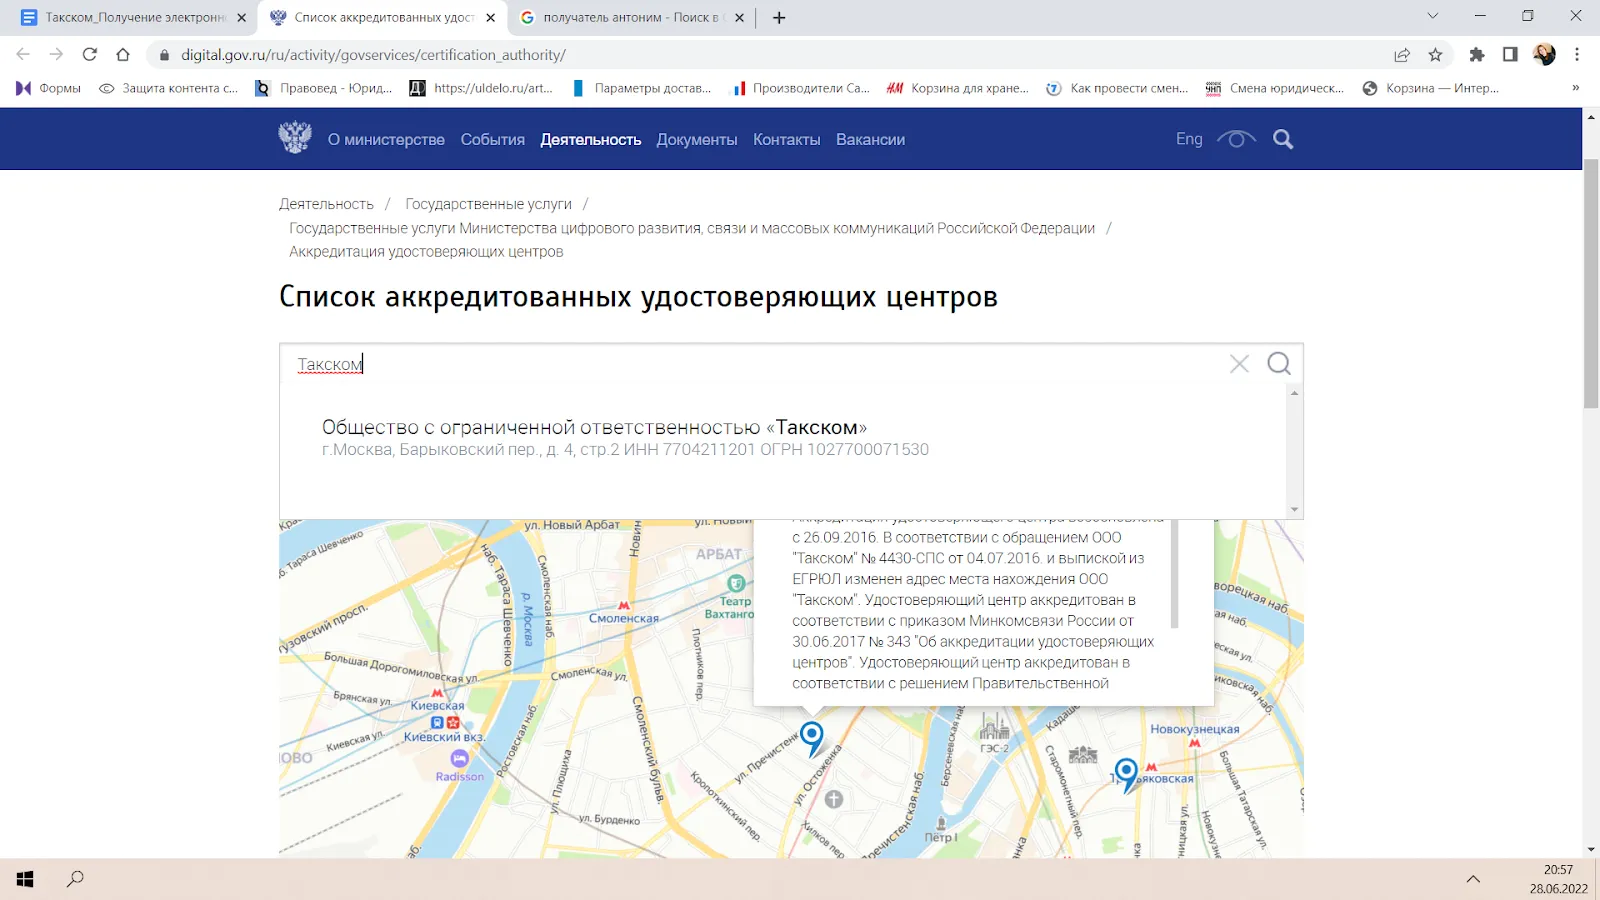This screenshot has height=900, width=1600.
Task: Open the Корзина для хранения bookmark
Action: pos(958,88)
